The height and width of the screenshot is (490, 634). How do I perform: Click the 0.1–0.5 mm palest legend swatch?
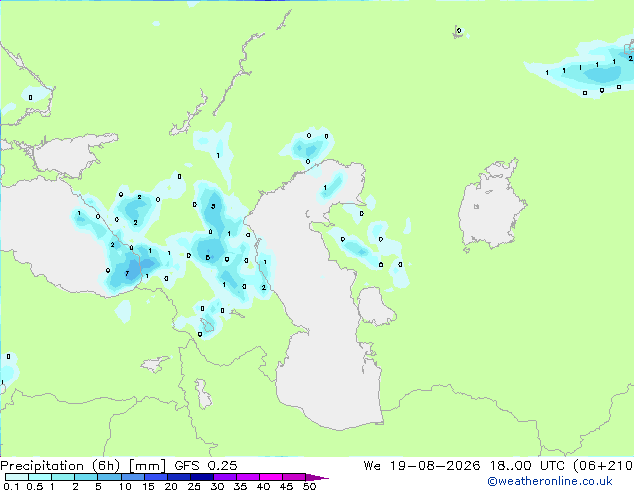[17, 477]
